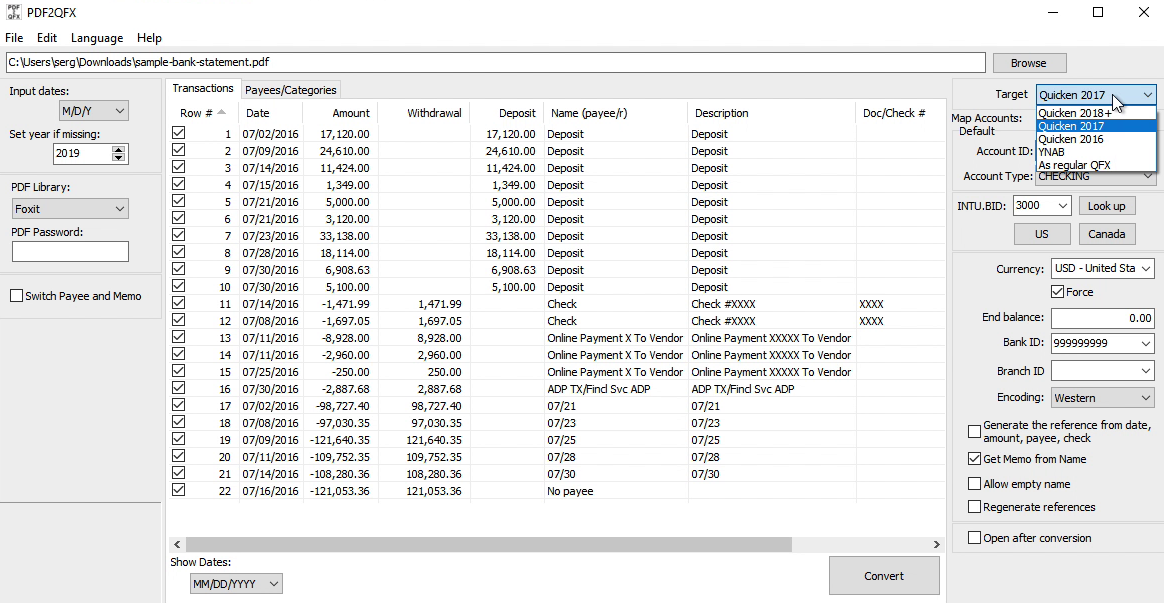This screenshot has height=603, width=1164.
Task: Decrease the missing year spinner value
Action: coord(119,157)
